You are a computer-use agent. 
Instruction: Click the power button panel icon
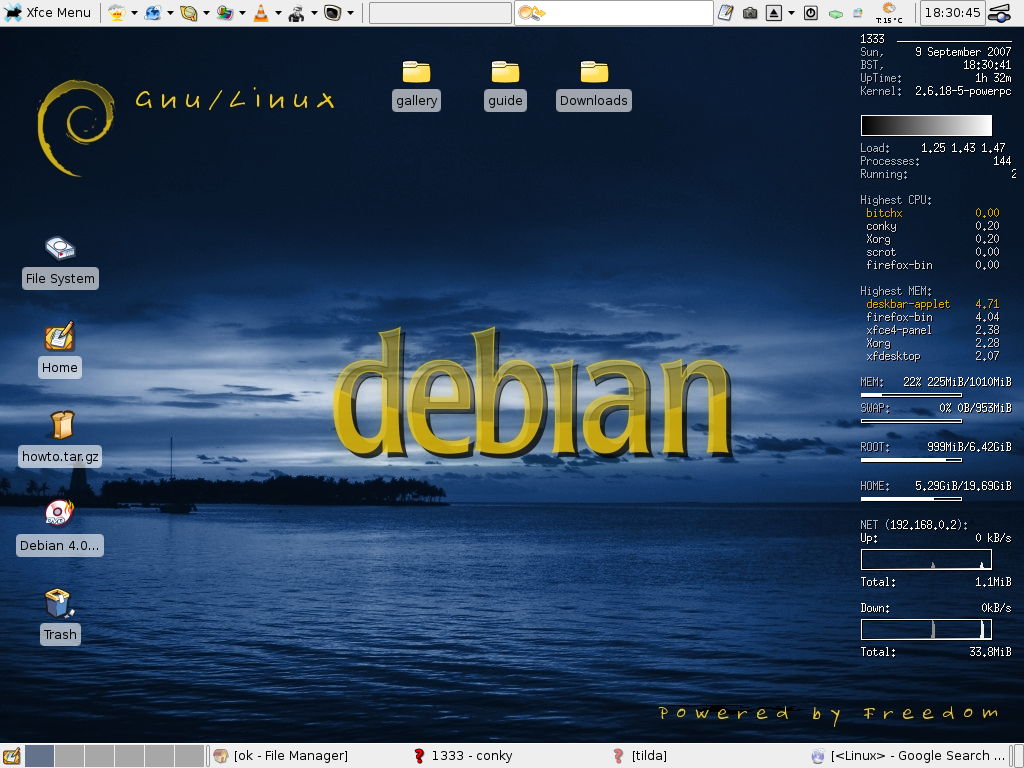[x=810, y=12]
